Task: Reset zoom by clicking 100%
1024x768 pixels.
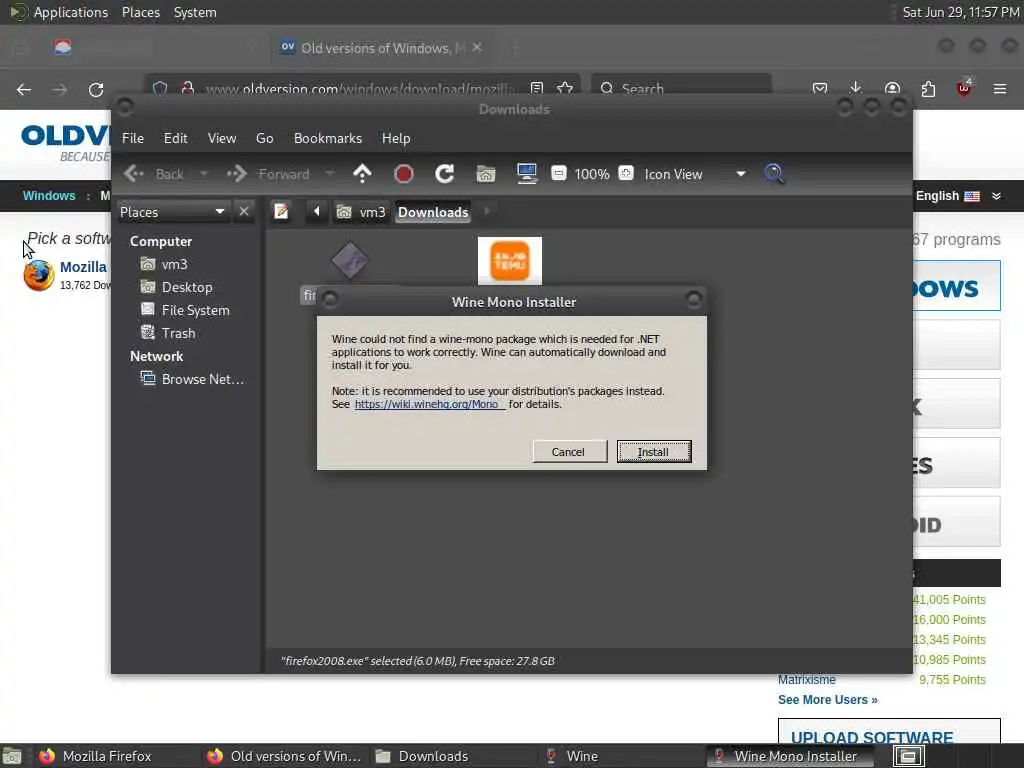Action: [x=592, y=174]
